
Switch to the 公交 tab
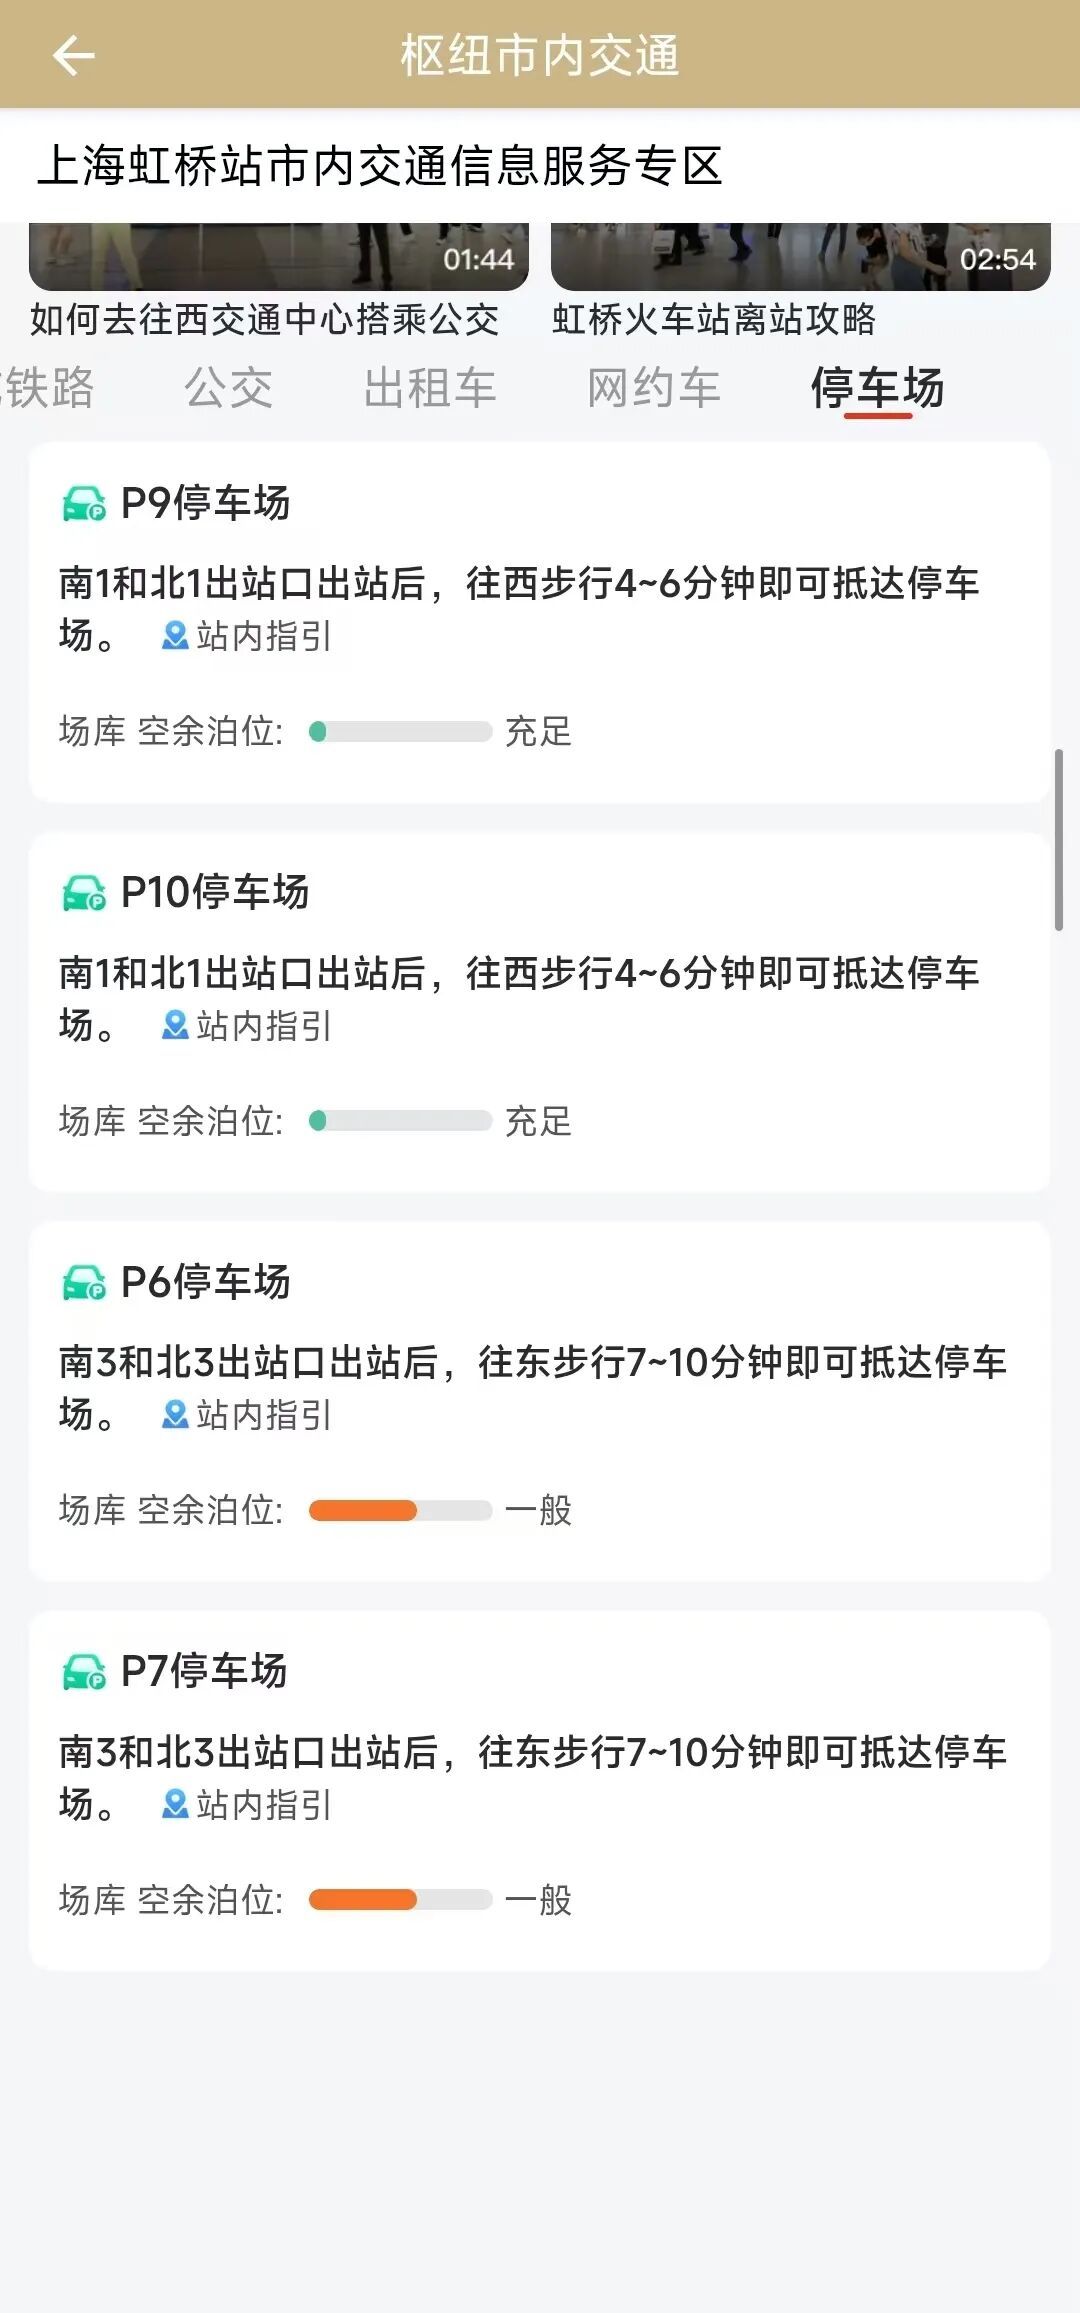228,388
